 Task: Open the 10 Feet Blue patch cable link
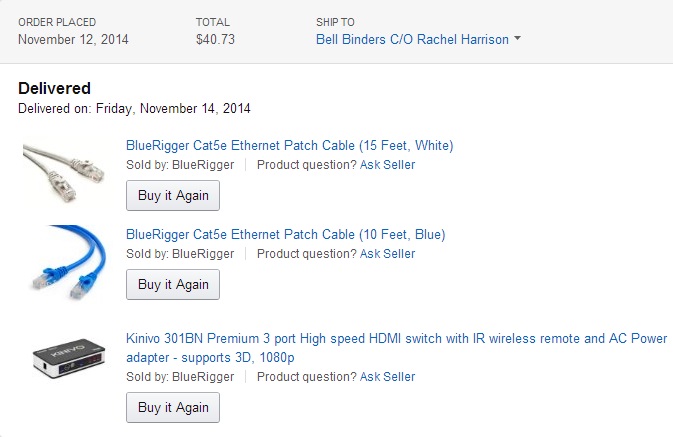click(285, 234)
